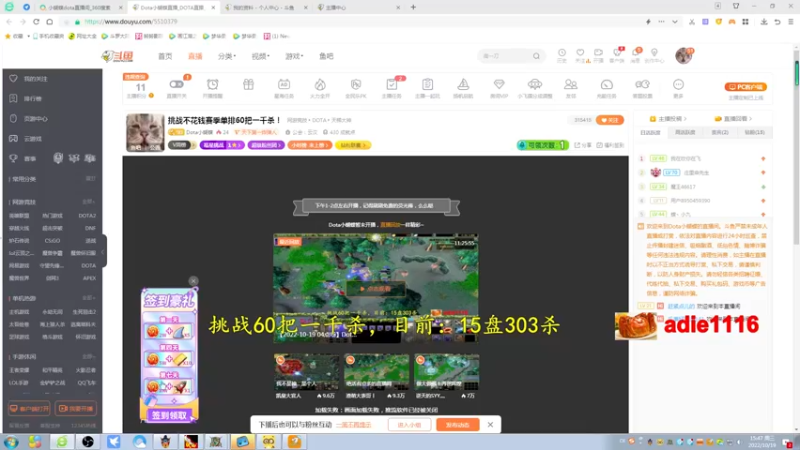Screen dimensions: 800x450
Task: Expand the 分类 category dropdown
Action: click(x=227, y=56)
